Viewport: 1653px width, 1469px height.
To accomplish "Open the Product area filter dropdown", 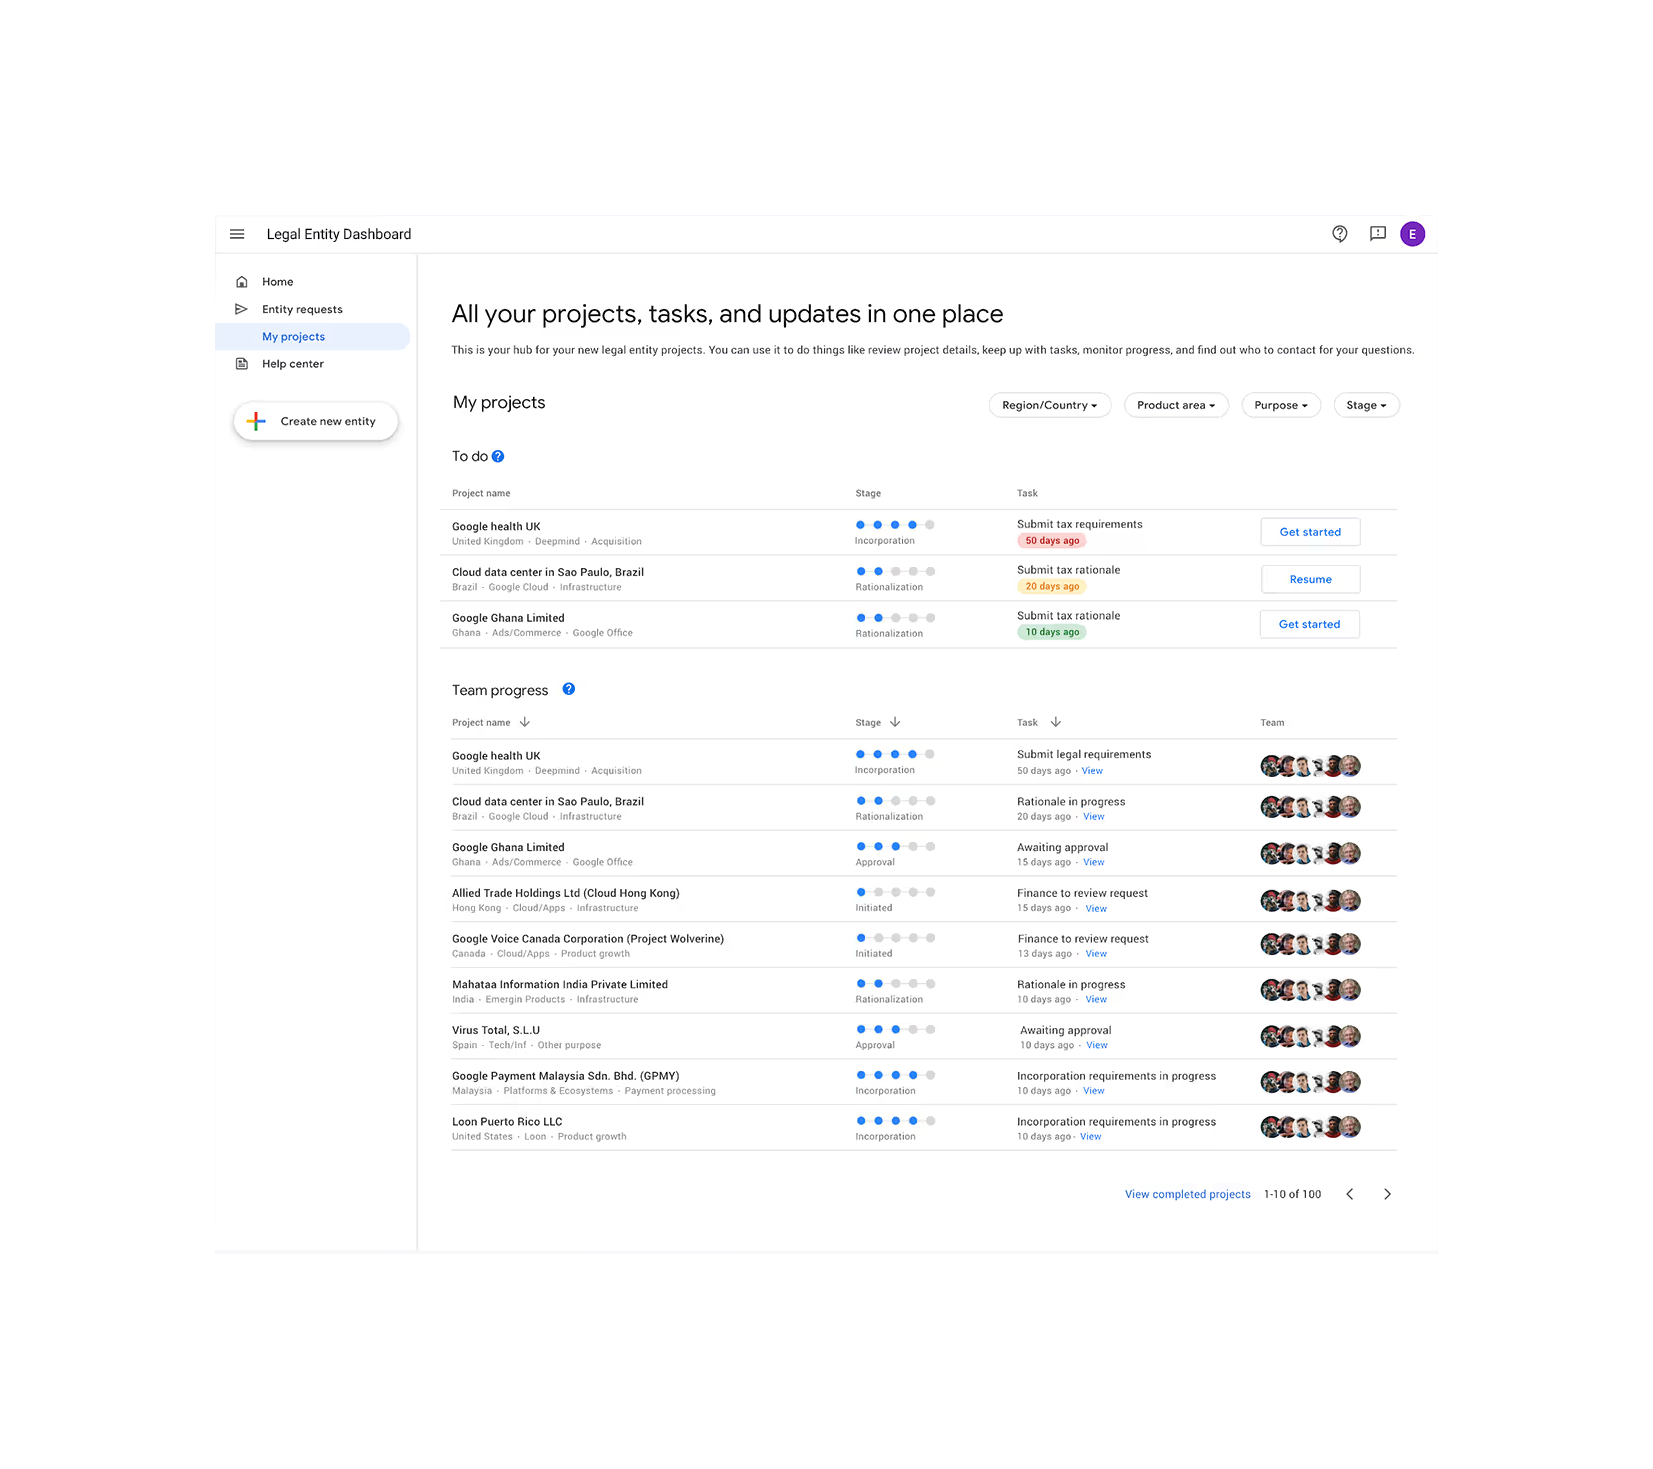I will click(x=1176, y=405).
